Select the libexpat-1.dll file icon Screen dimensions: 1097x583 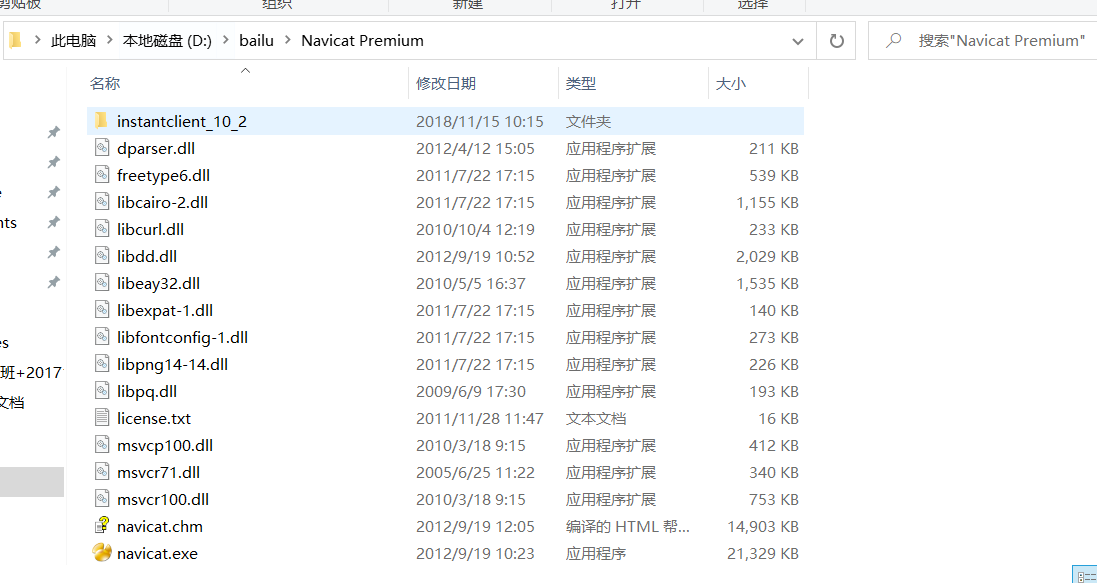click(102, 310)
